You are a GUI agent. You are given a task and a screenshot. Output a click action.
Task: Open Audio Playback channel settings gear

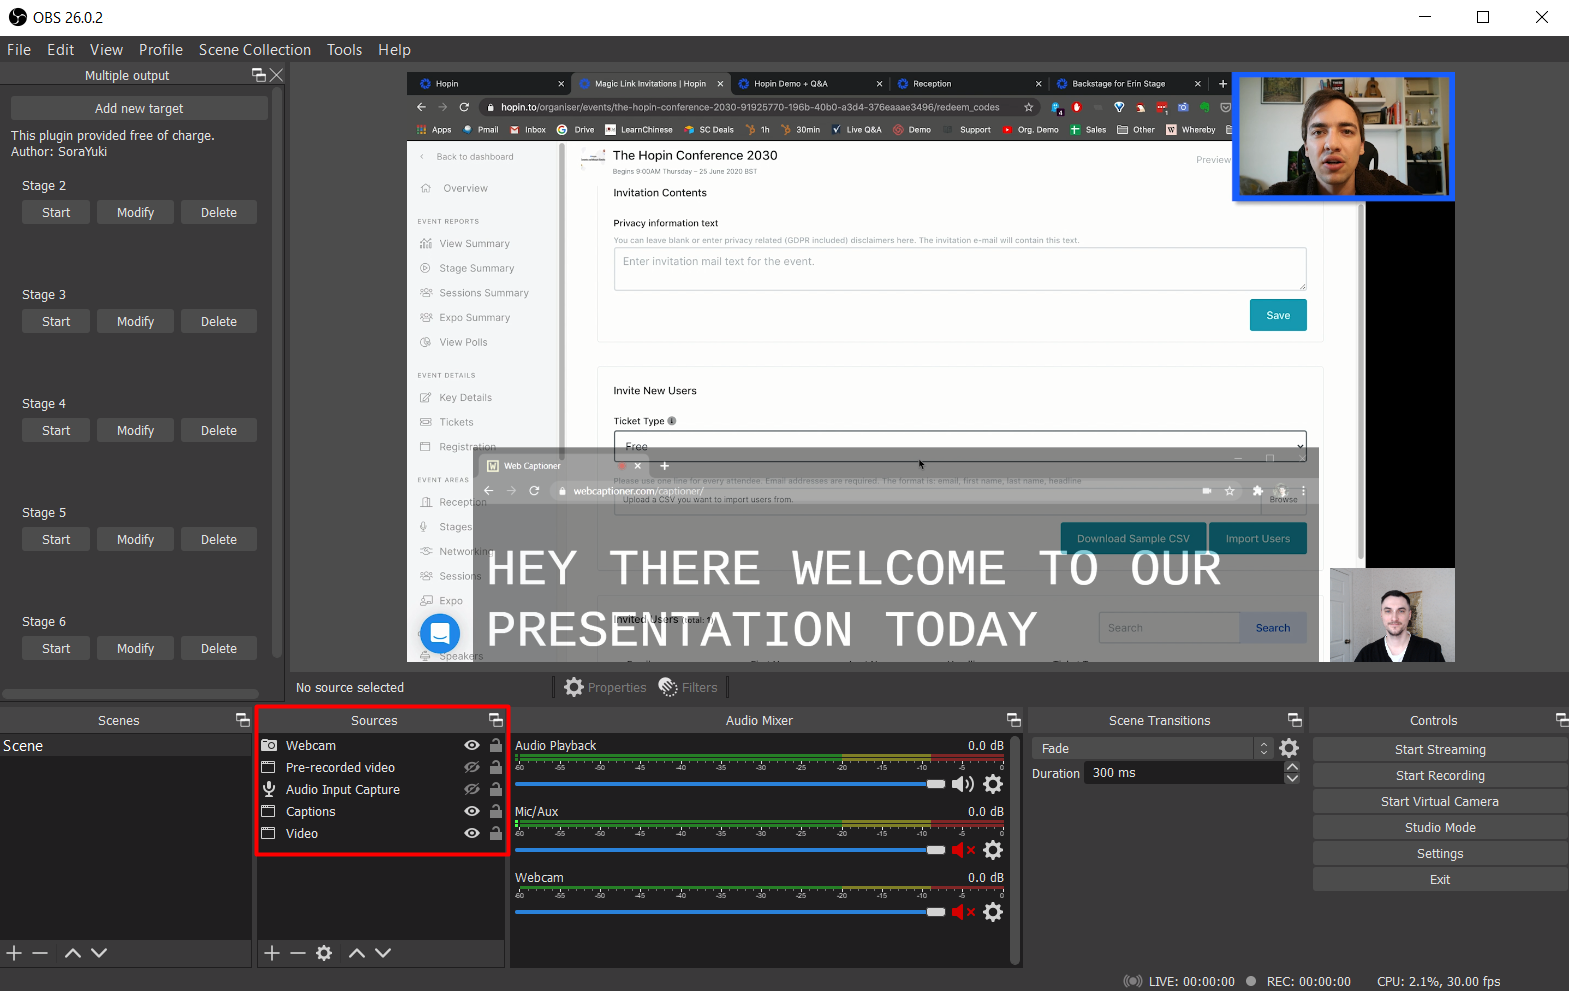[x=993, y=784]
